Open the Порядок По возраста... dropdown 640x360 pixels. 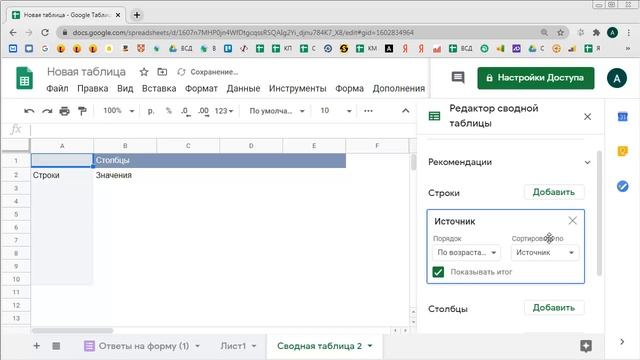(x=467, y=253)
